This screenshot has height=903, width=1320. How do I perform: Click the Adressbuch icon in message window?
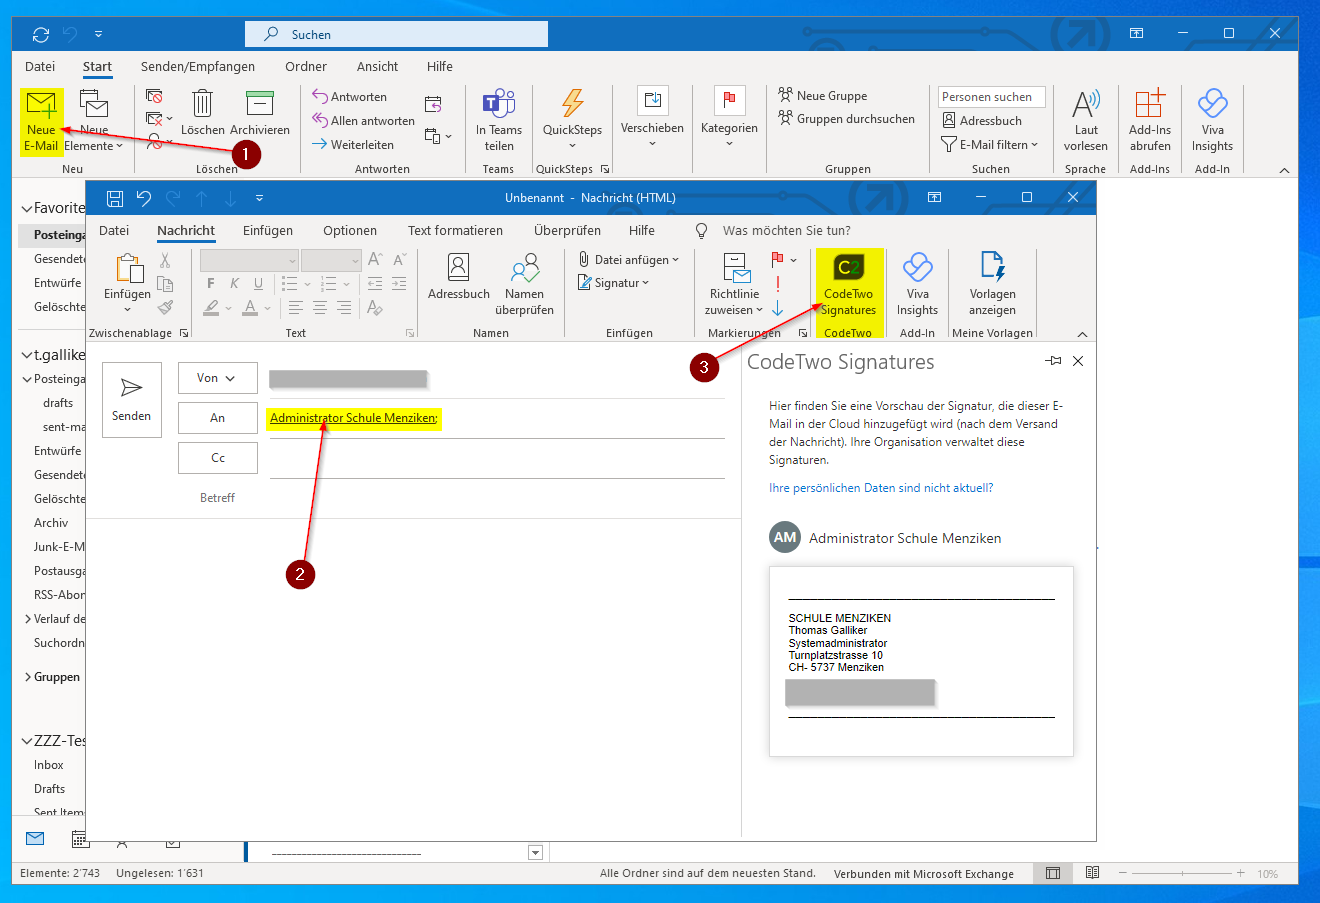pos(458,266)
